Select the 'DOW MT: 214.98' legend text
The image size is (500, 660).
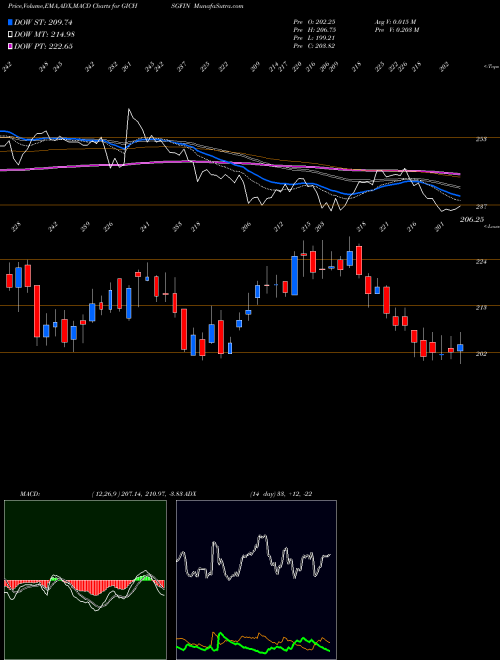tap(44, 34)
